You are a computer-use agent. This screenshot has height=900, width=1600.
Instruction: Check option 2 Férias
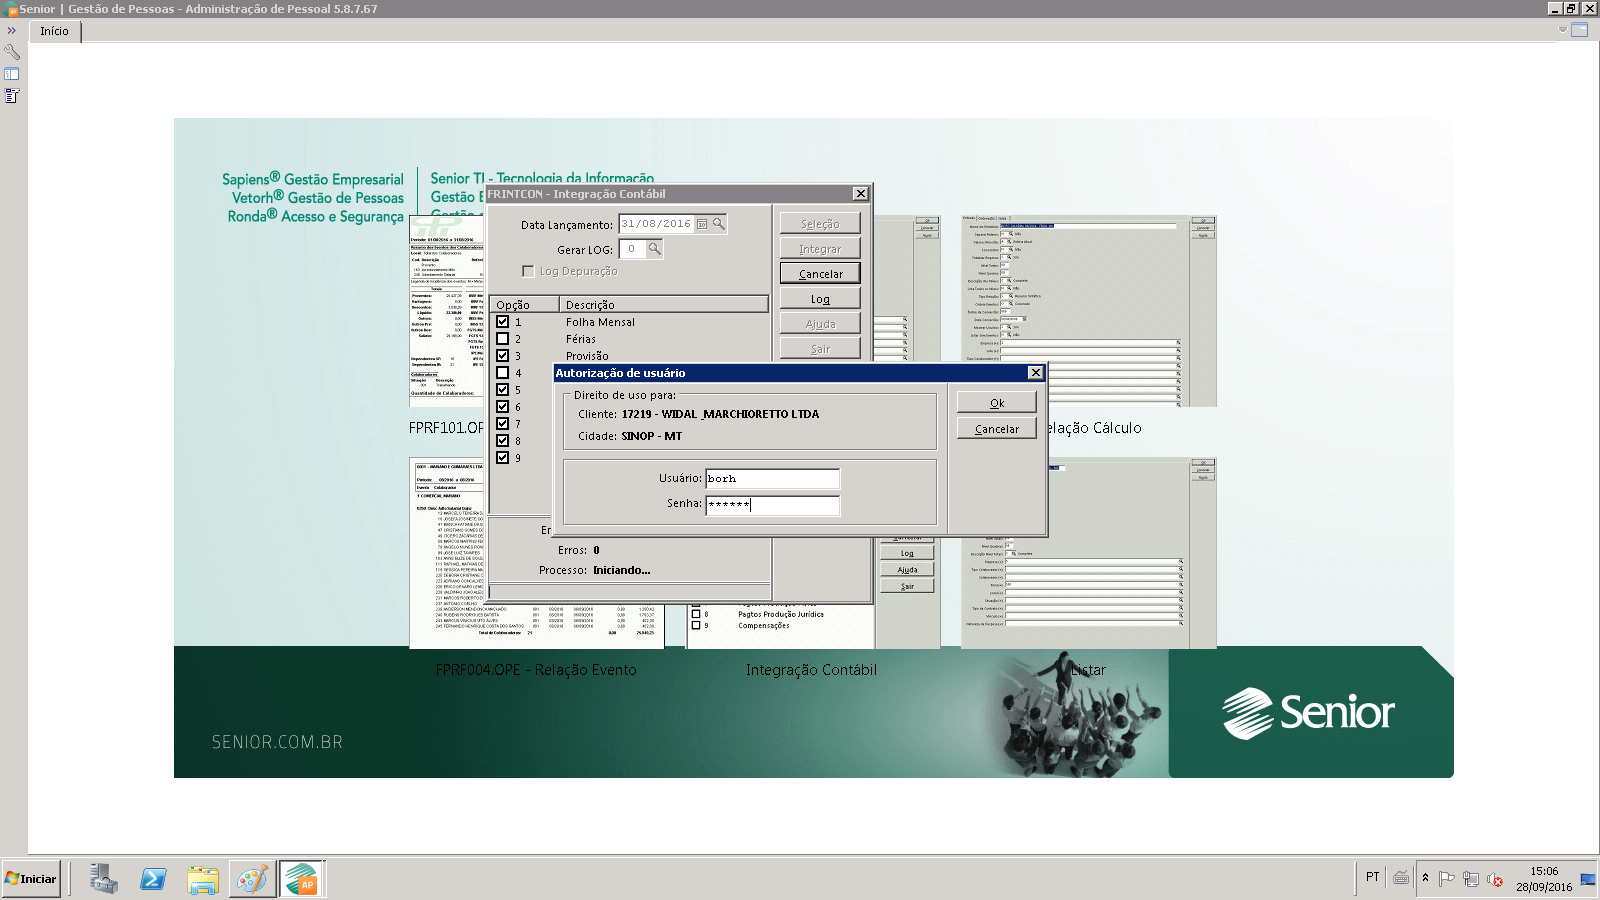click(x=503, y=339)
